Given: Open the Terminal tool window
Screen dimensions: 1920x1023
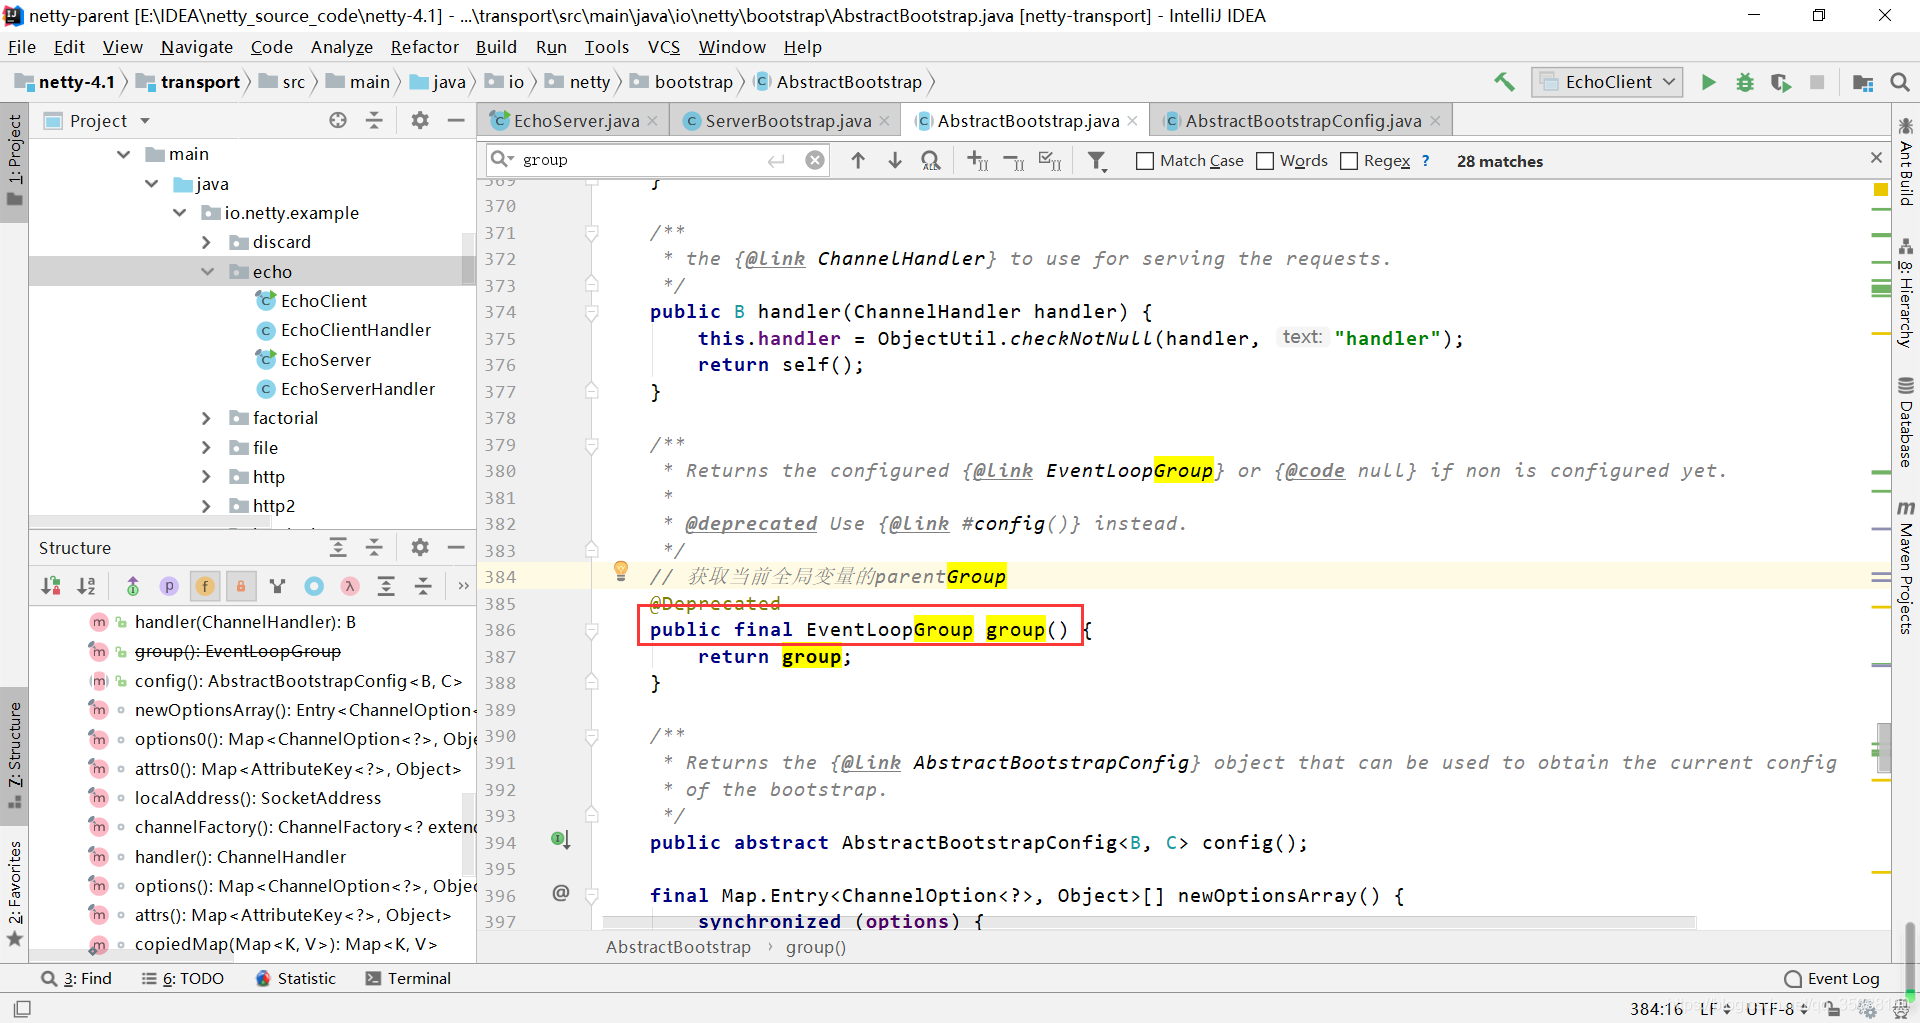Looking at the screenshot, I should 408,979.
